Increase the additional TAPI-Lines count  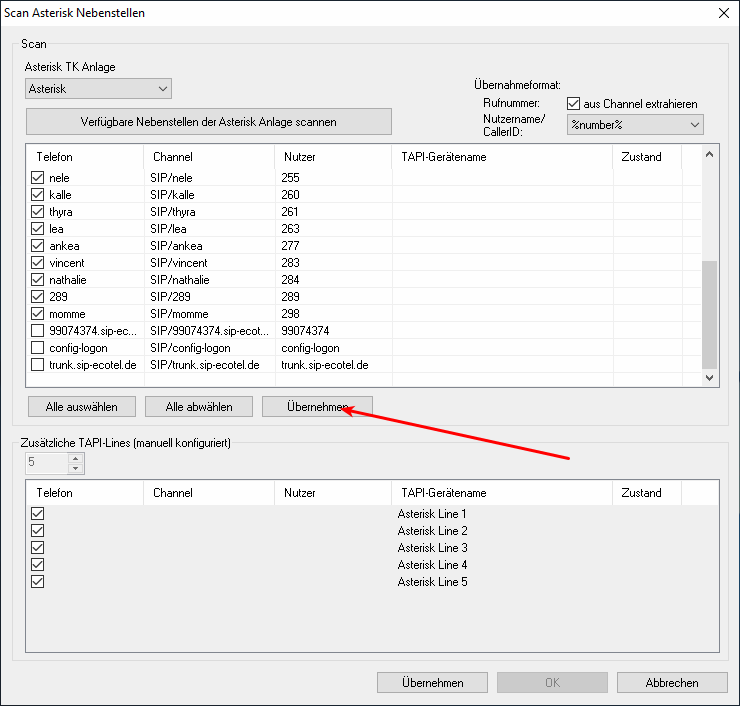(x=75, y=458)
